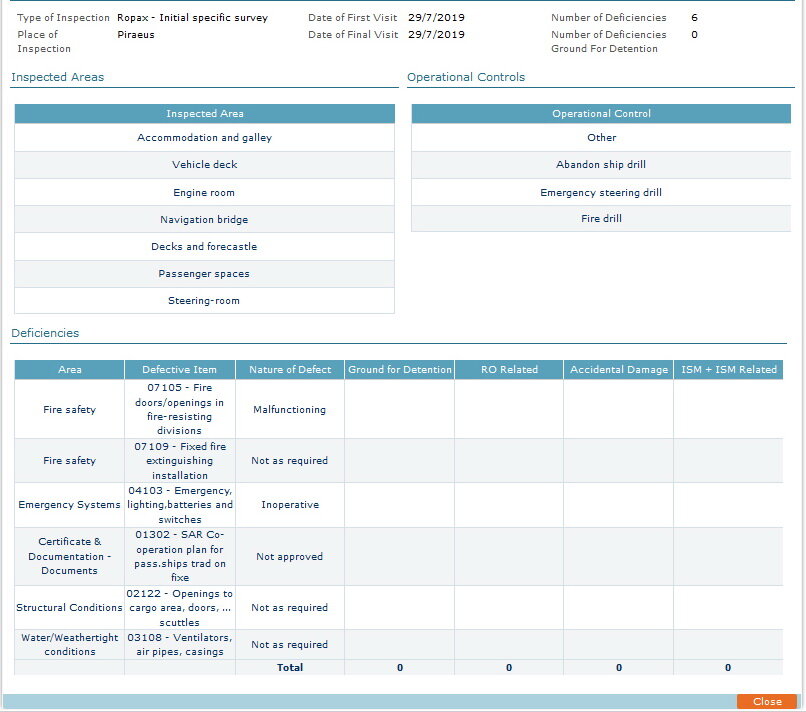The height and width of the screenshot is (712, 806).
Task: Click the Emergency steering drill row
Action: (x=601, y=192)
